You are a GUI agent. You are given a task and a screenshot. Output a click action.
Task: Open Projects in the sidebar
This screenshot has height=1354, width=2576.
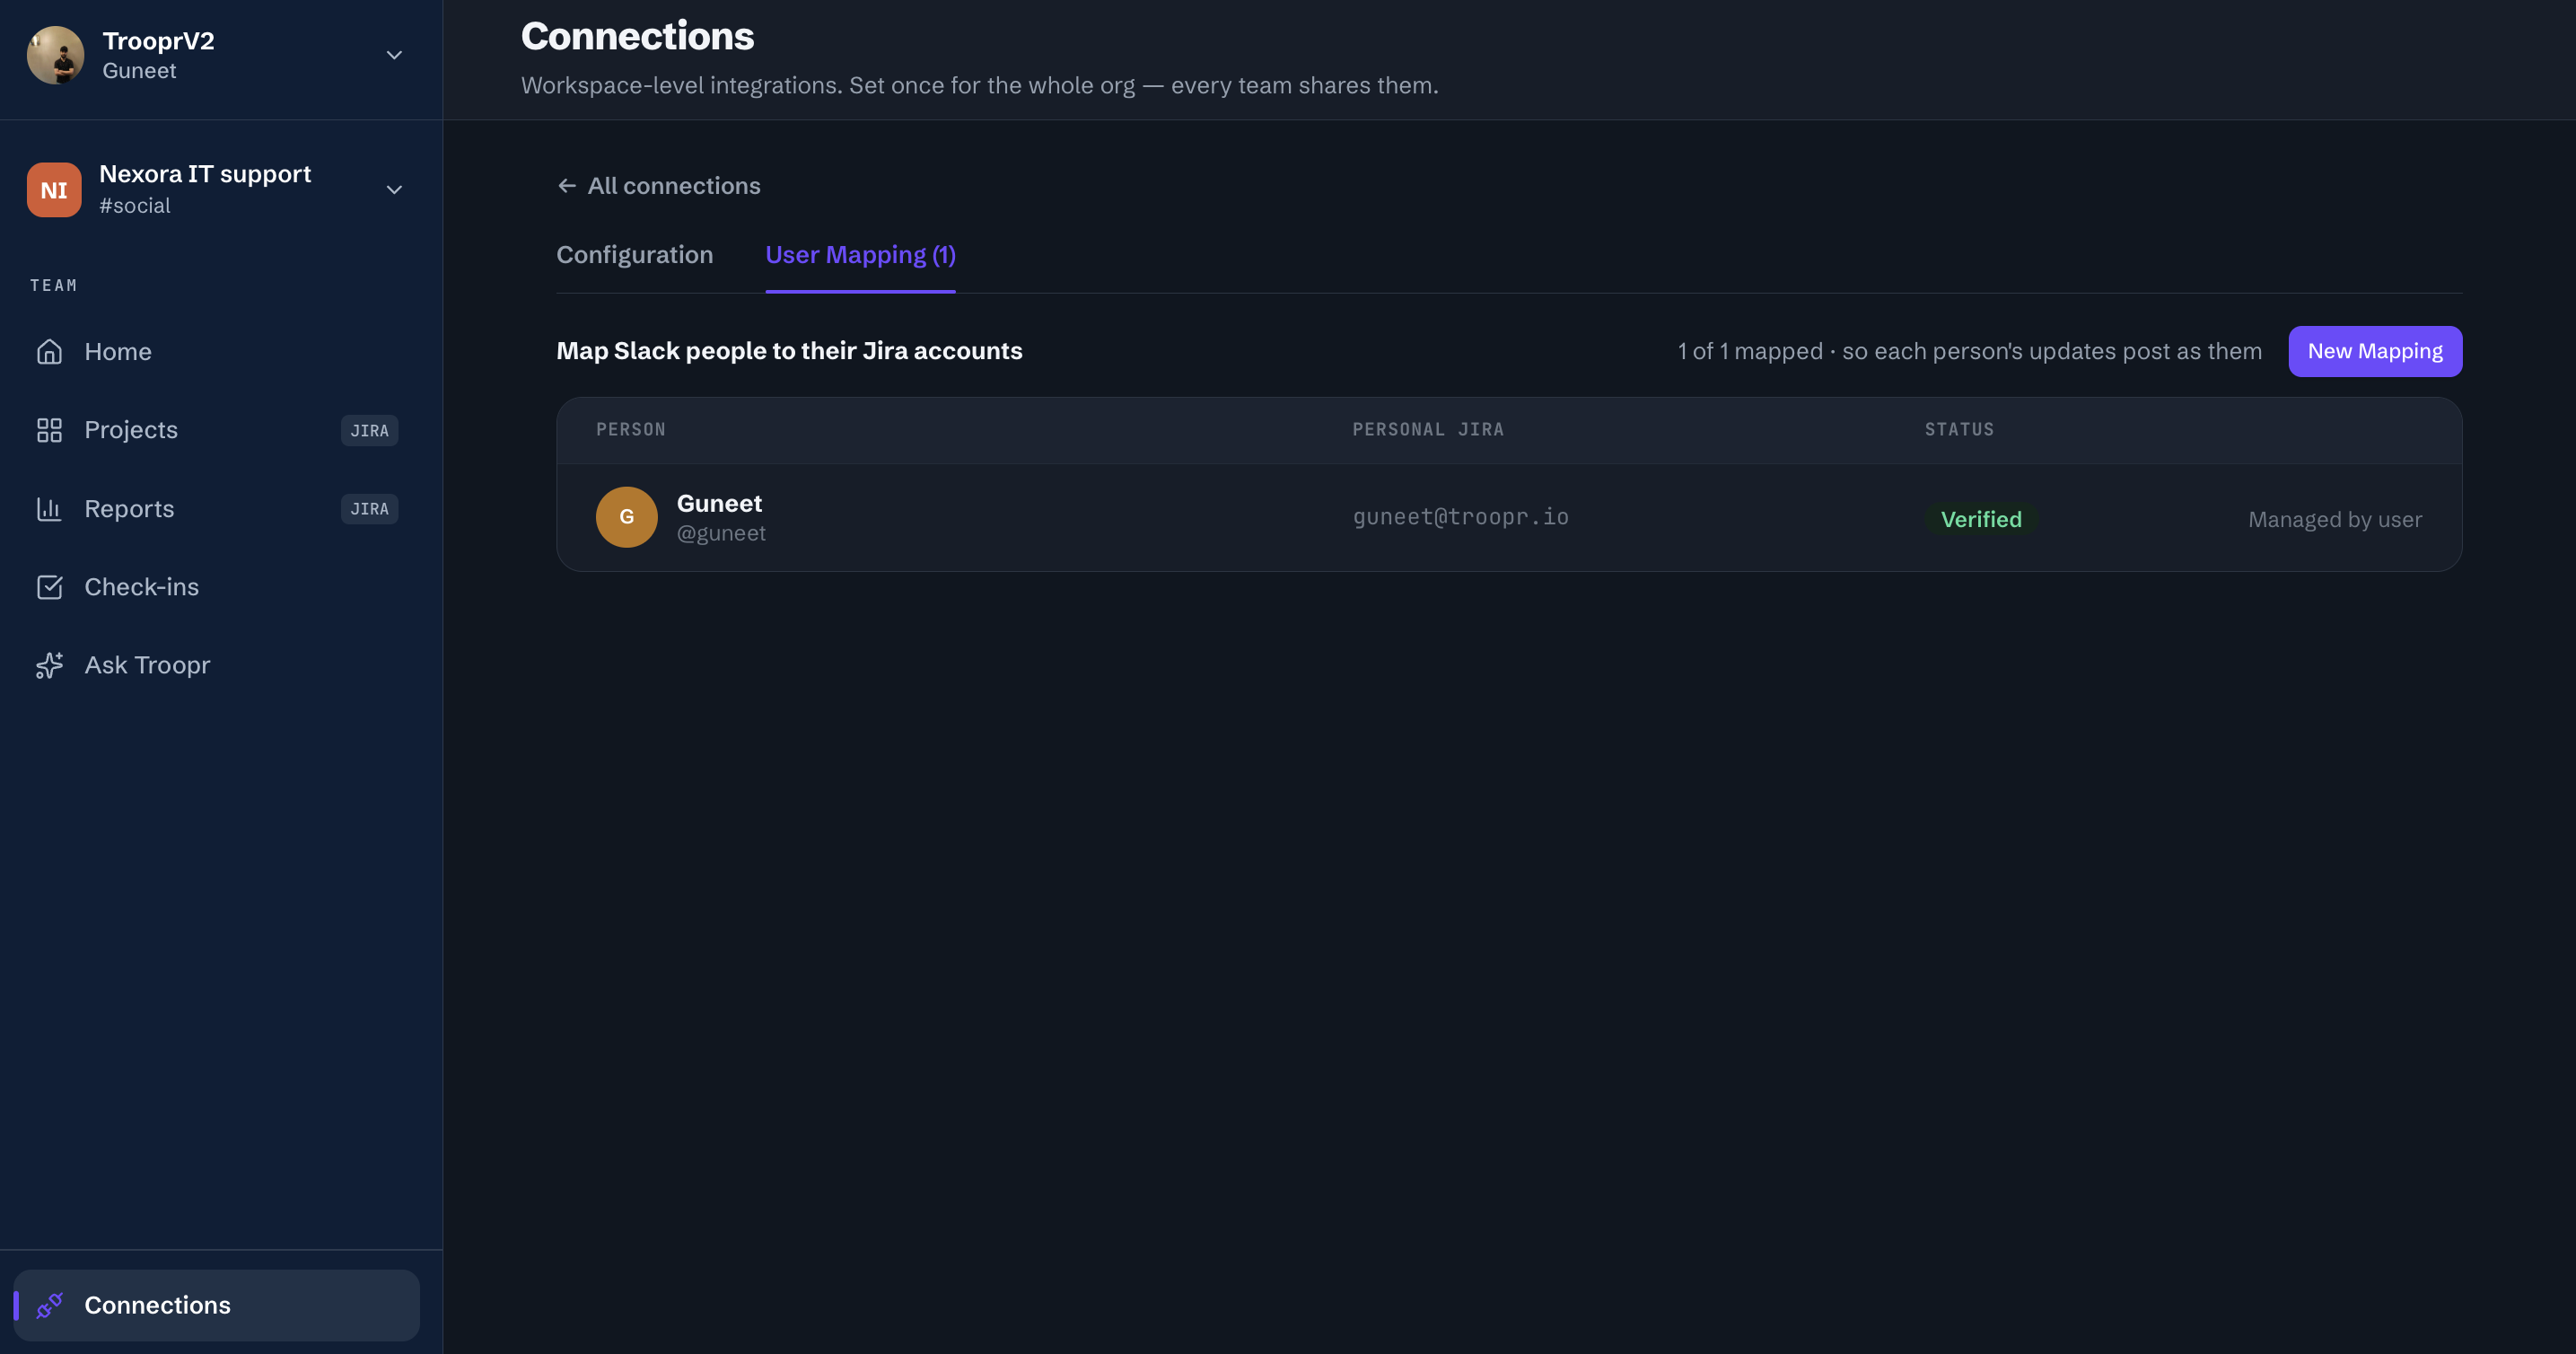pos(217,430)
